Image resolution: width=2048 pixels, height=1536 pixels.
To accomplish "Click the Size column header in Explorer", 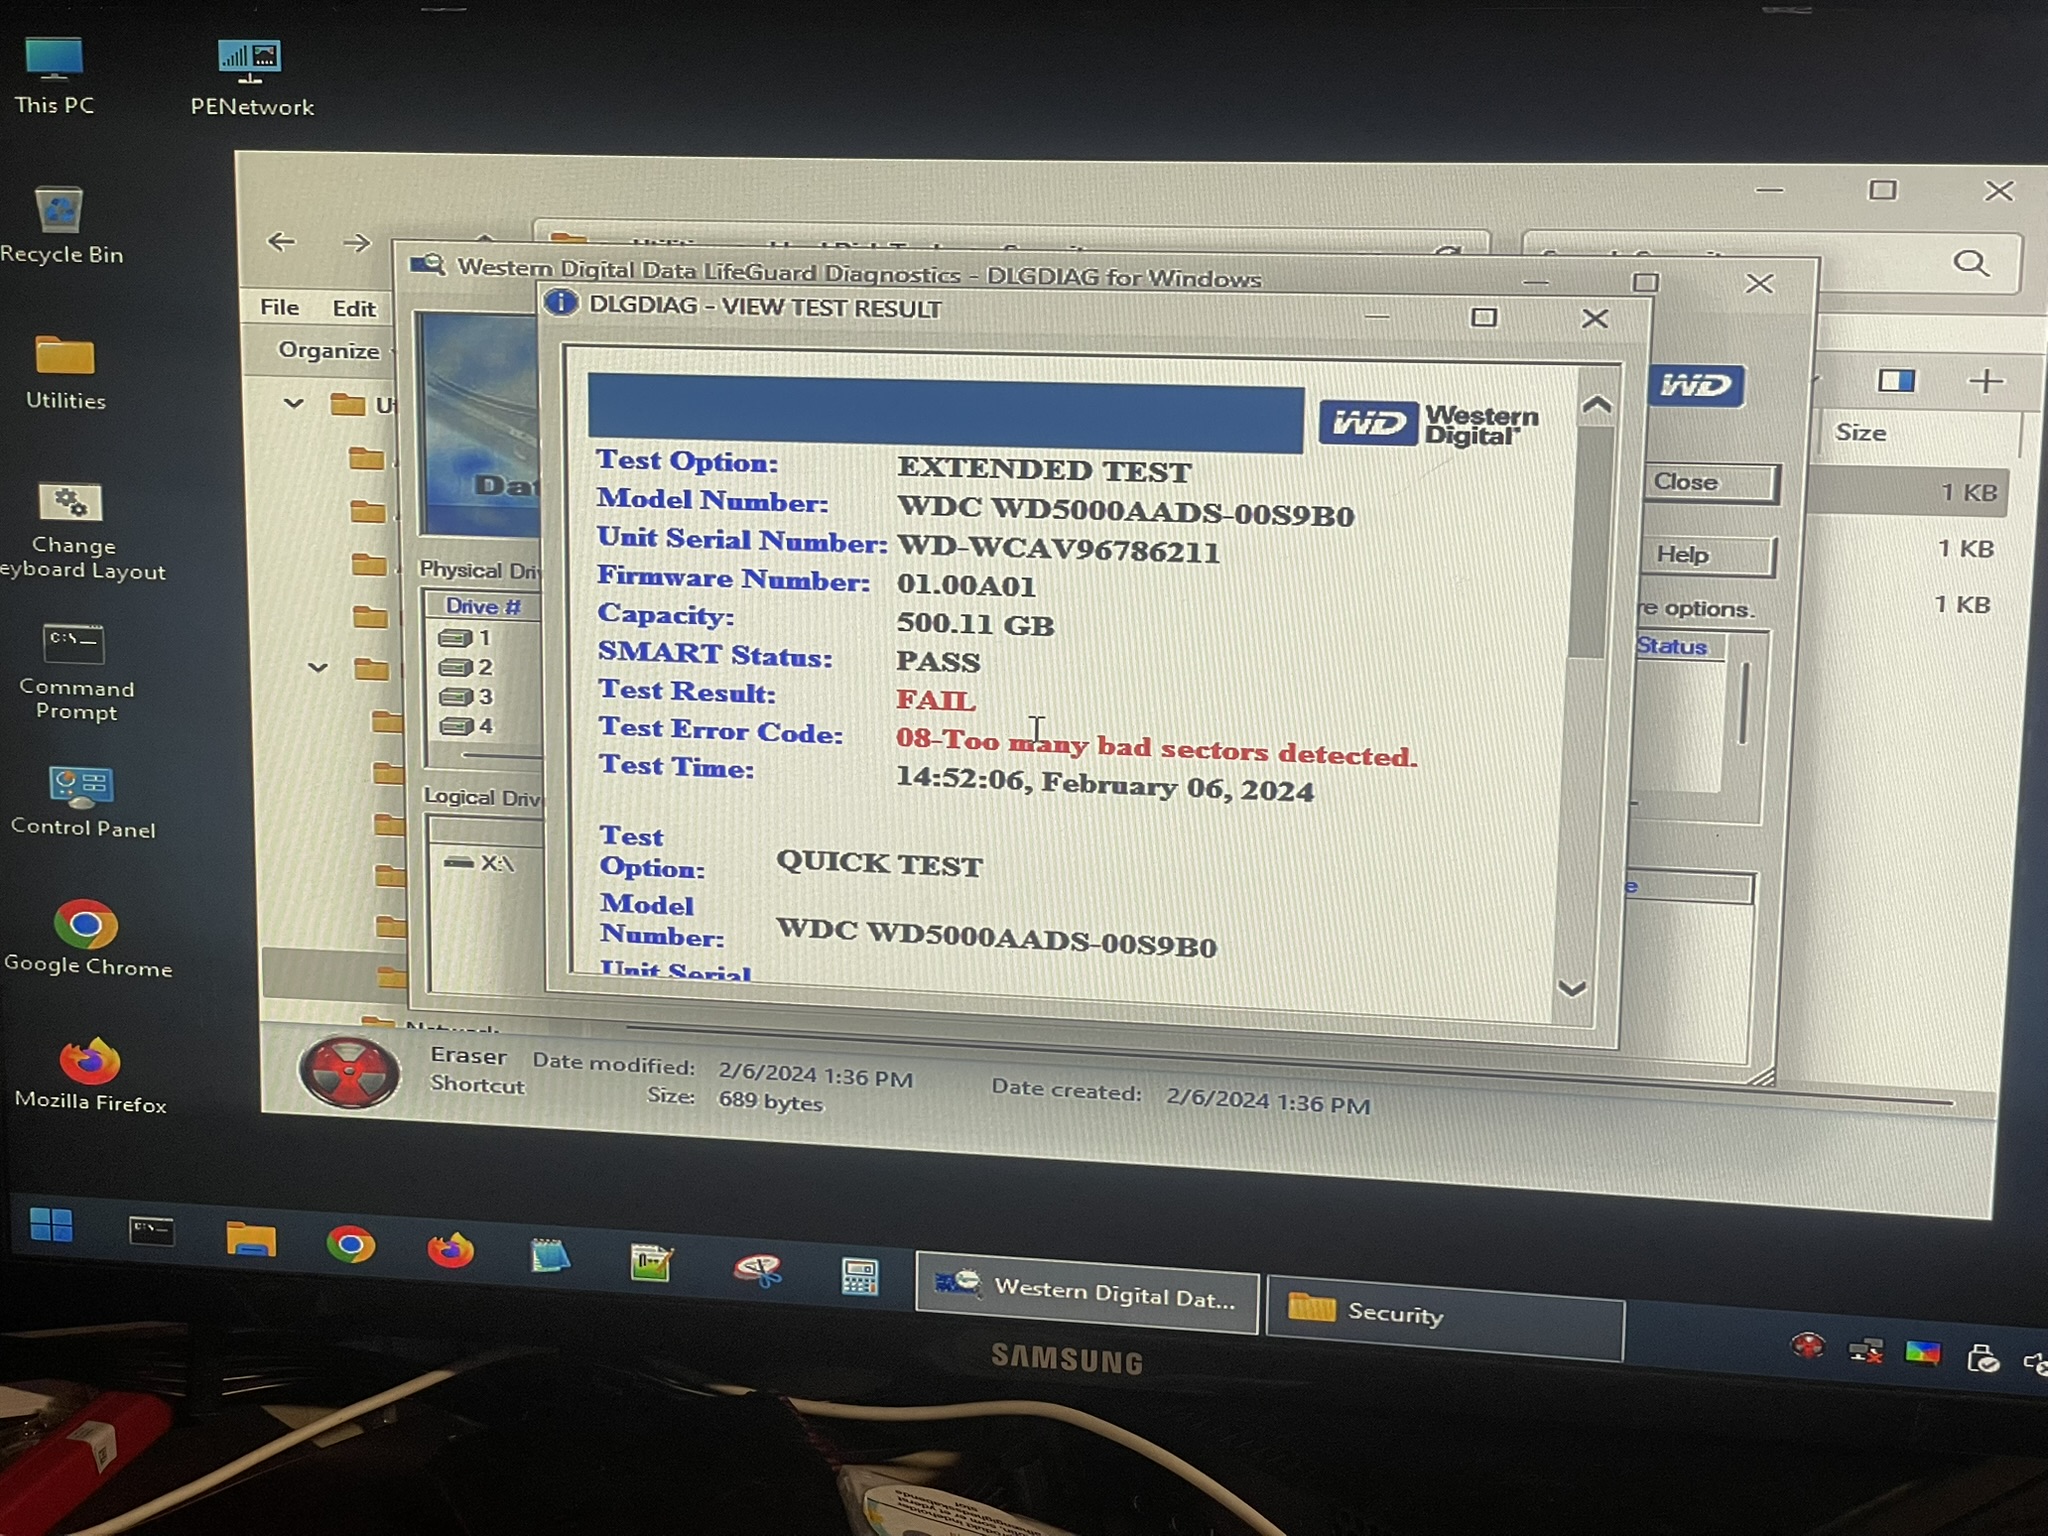I will tap(1860, 433).
